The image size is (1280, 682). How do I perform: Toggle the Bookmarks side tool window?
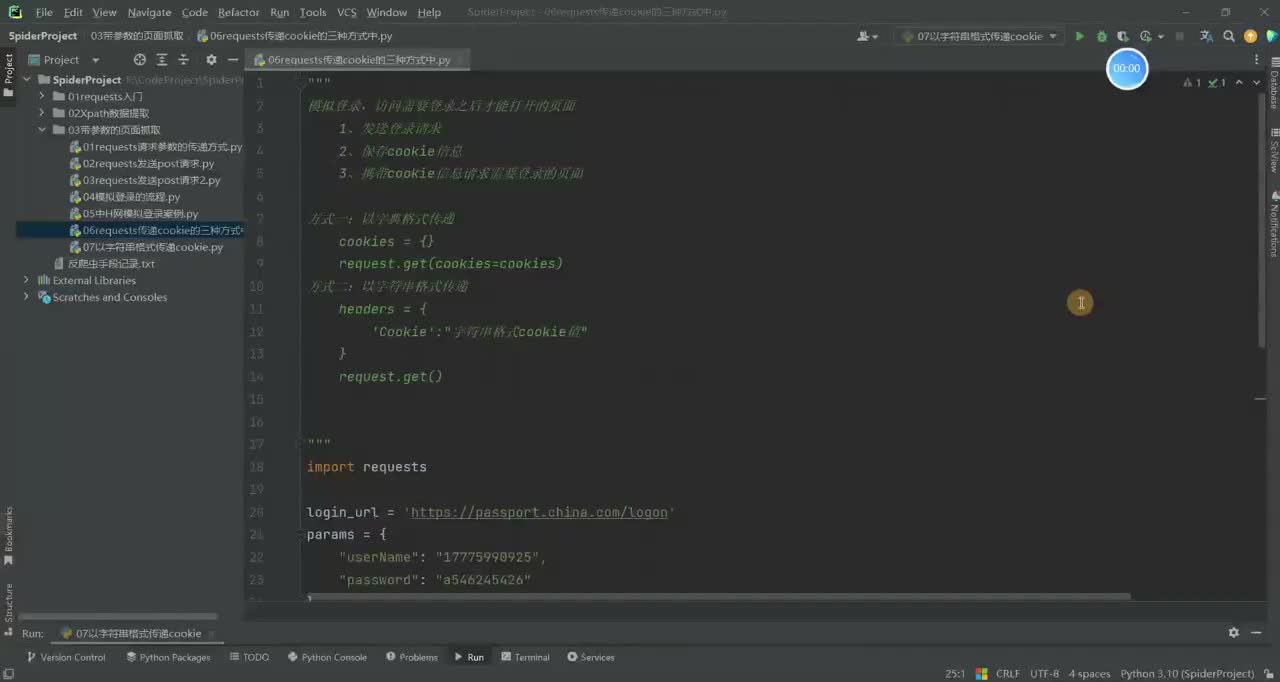click(x=8, y=536)
